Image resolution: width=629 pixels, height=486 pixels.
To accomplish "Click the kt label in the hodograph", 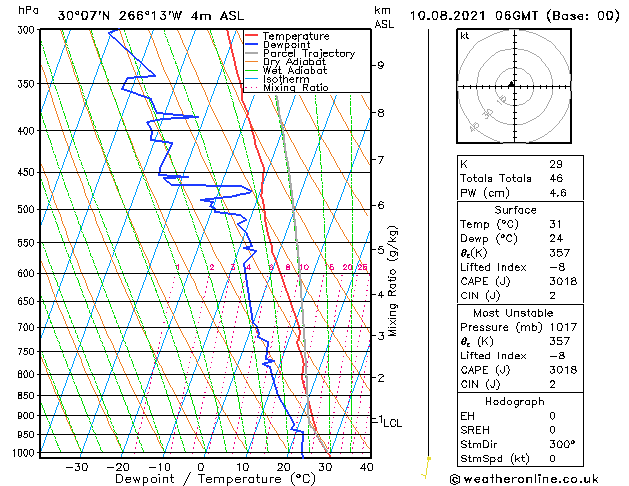I will pyautogui.click(x=465, y=36).
